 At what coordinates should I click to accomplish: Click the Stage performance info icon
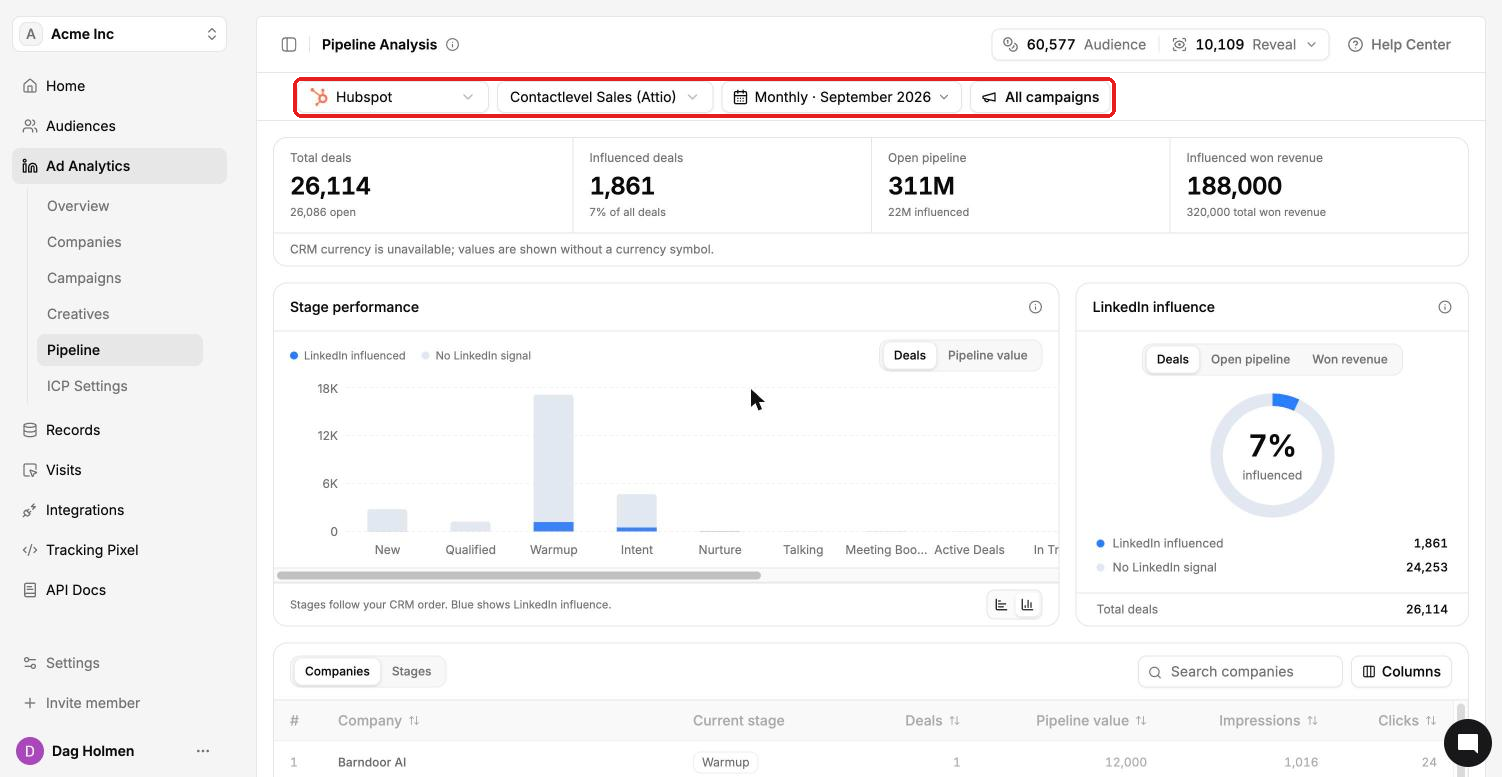coord(1035,307)
